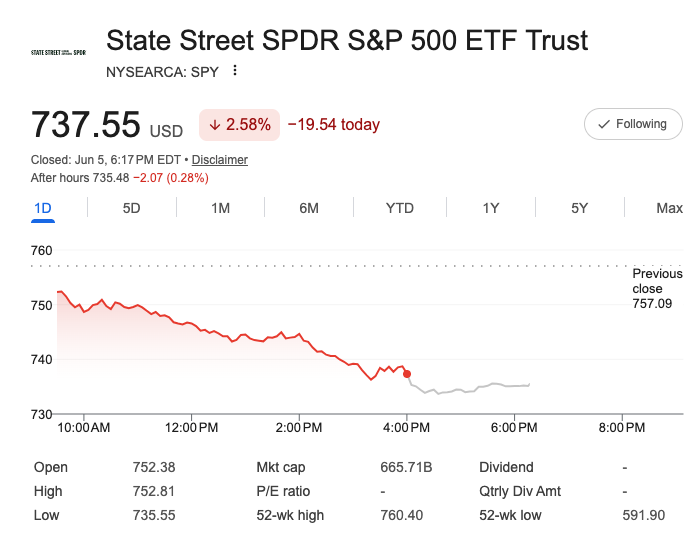Click the checkmark icon in Following

pos(604,124)
